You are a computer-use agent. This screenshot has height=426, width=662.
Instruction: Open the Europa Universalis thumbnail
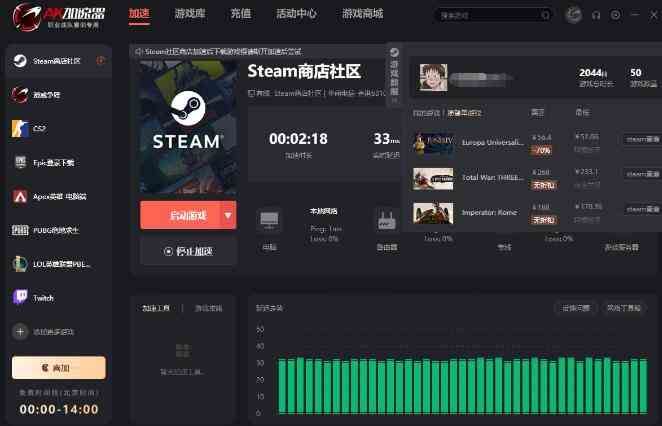click(x=433, y=144)
